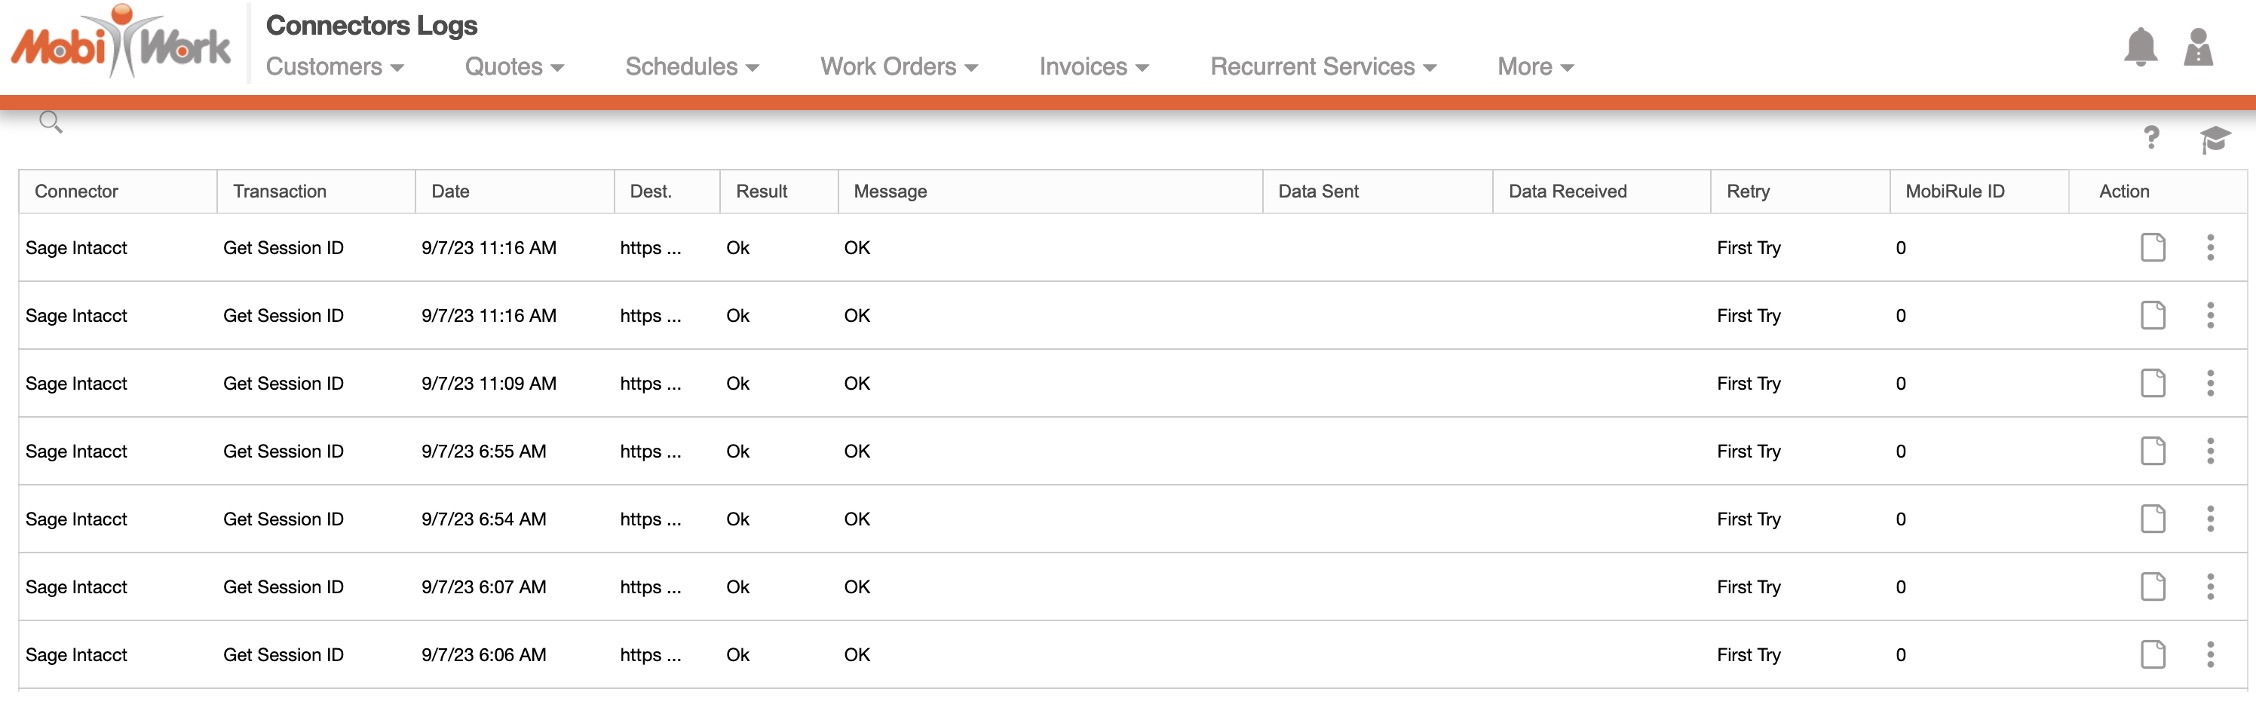Open three-dot menu for first log row

2210,247
